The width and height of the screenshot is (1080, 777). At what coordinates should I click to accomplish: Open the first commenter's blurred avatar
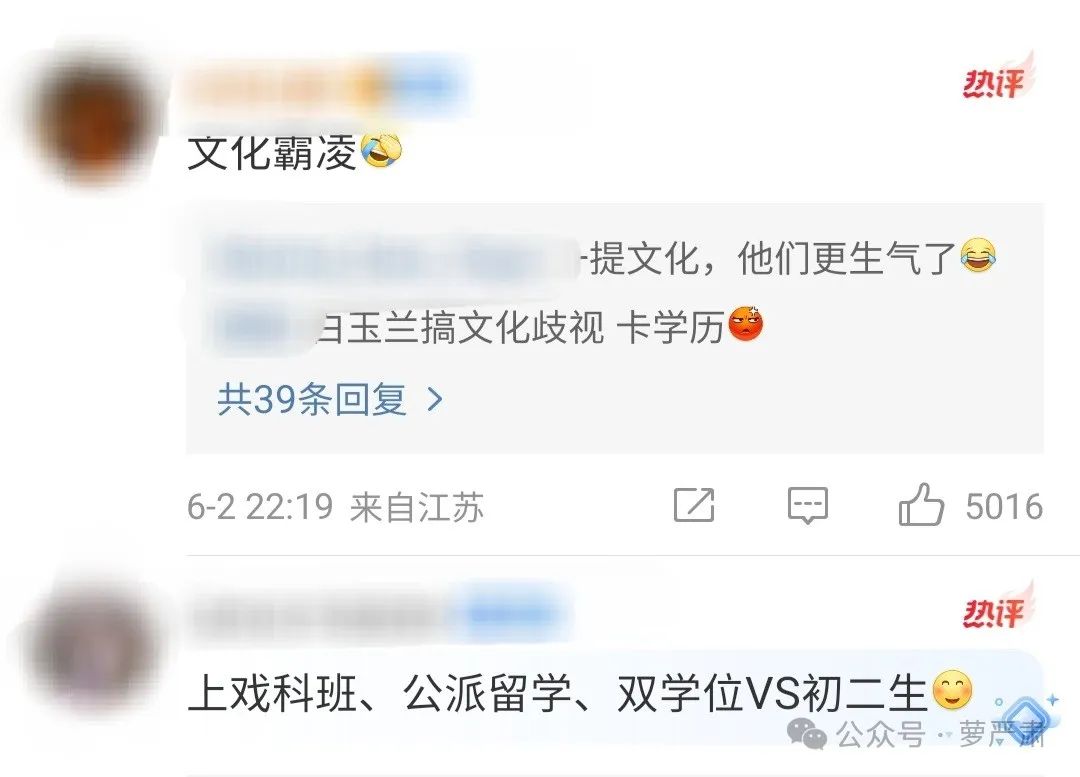click(x=94, y=117)
